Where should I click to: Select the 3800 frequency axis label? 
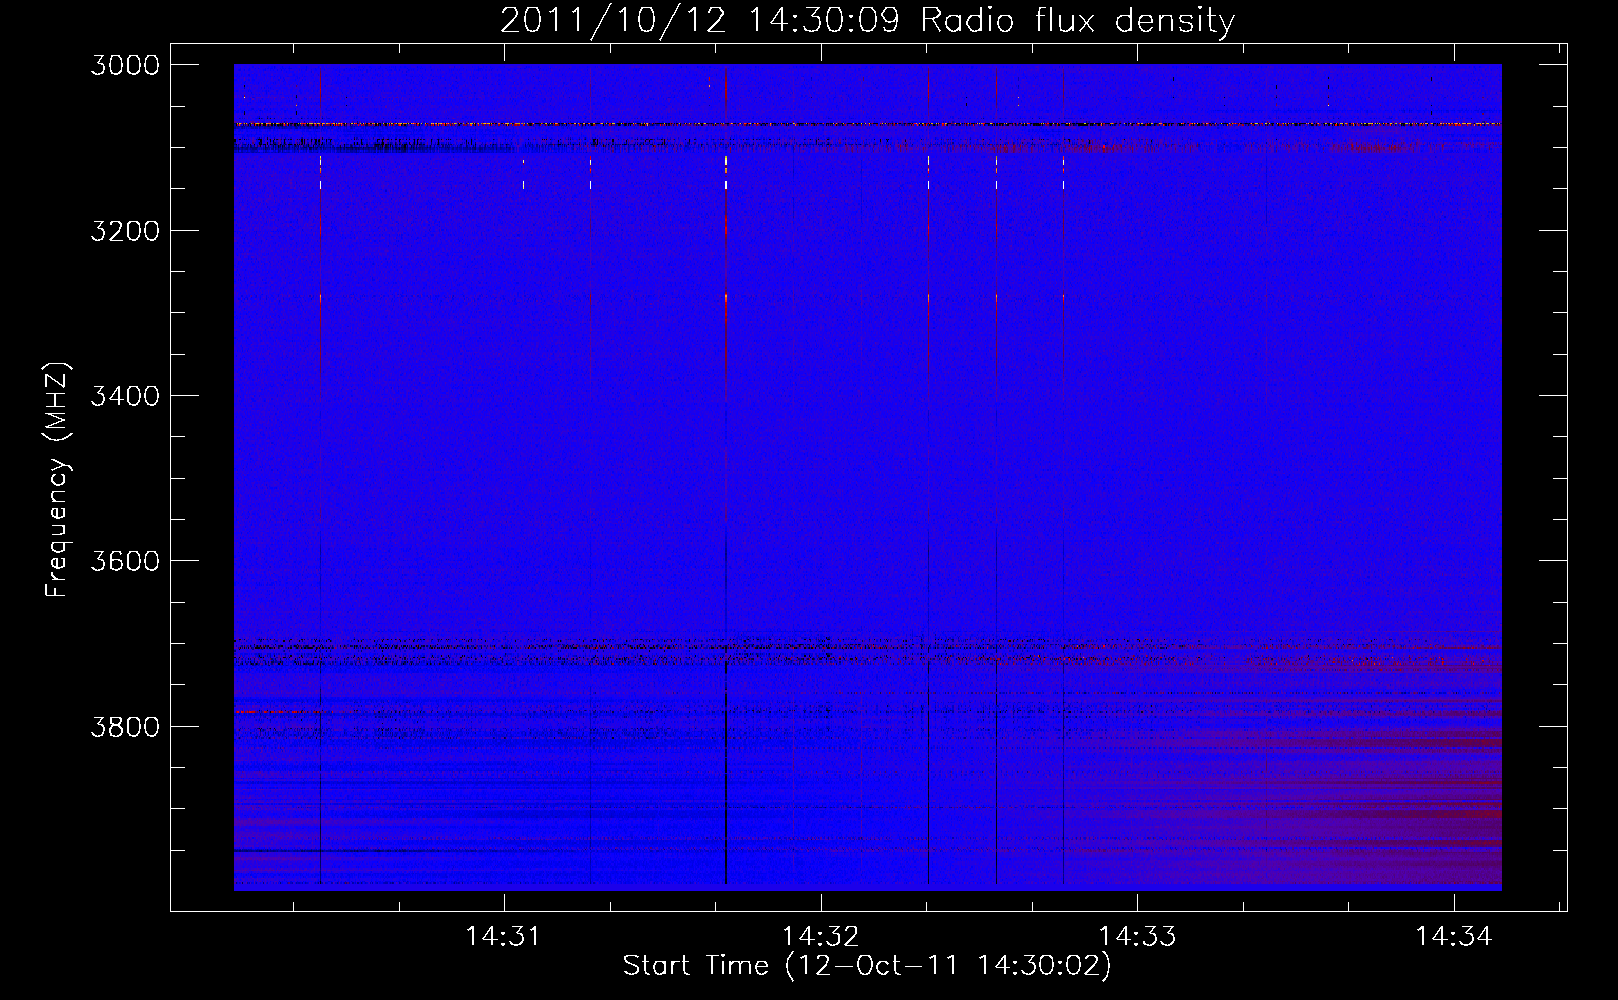[125, 726]
